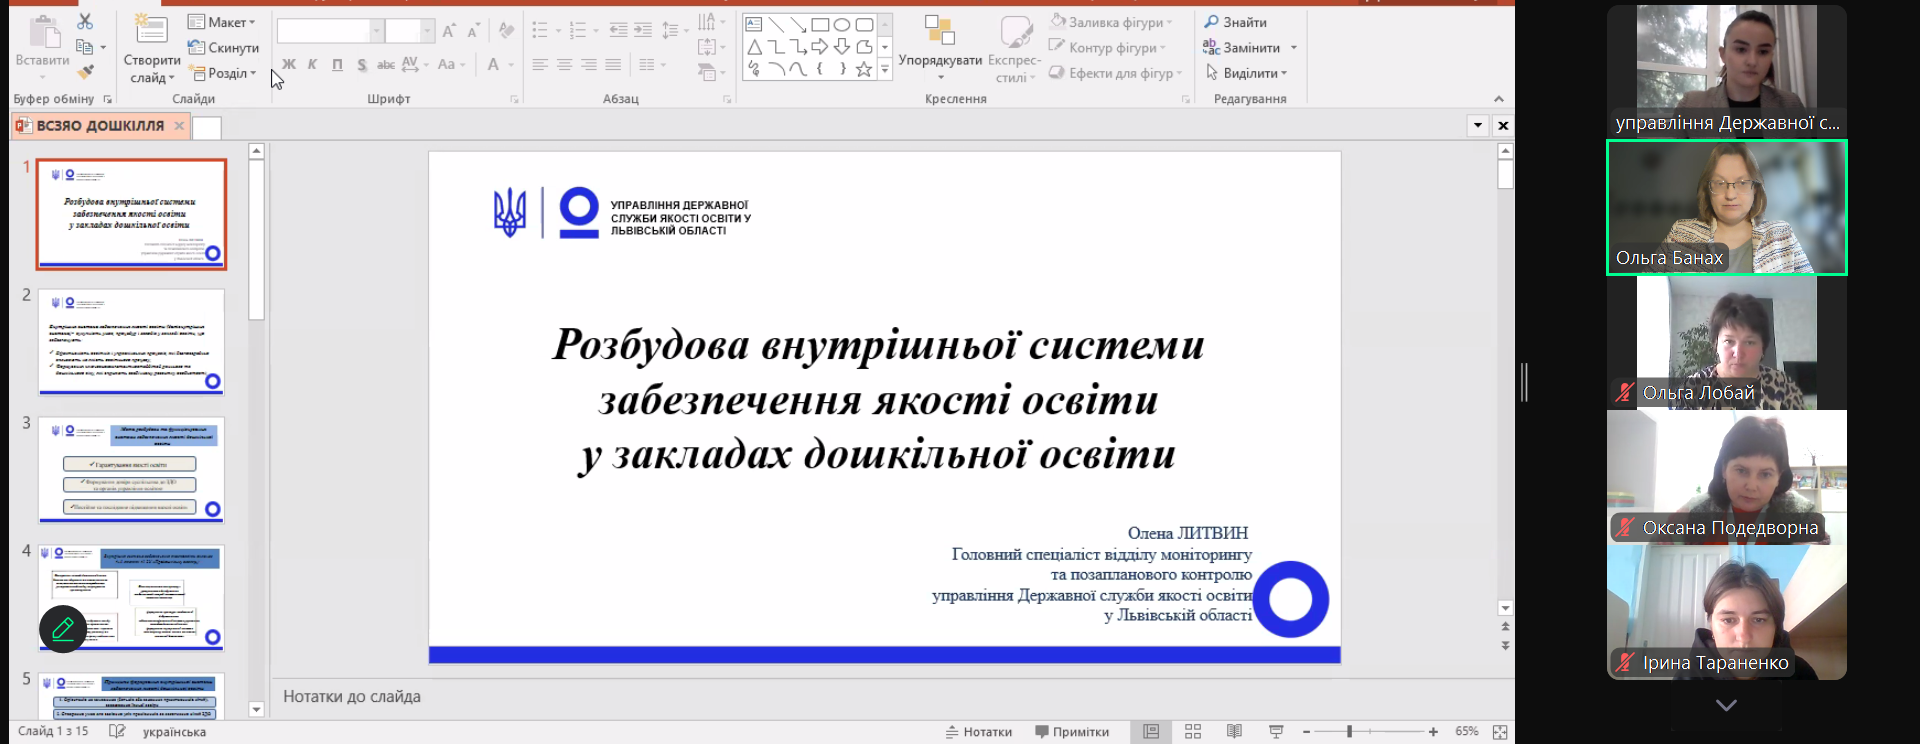Image resolution: width=1920 pixels, height=745 pixels.
Task: Click the empty tab beside the document tab
Action: point(206,127)
